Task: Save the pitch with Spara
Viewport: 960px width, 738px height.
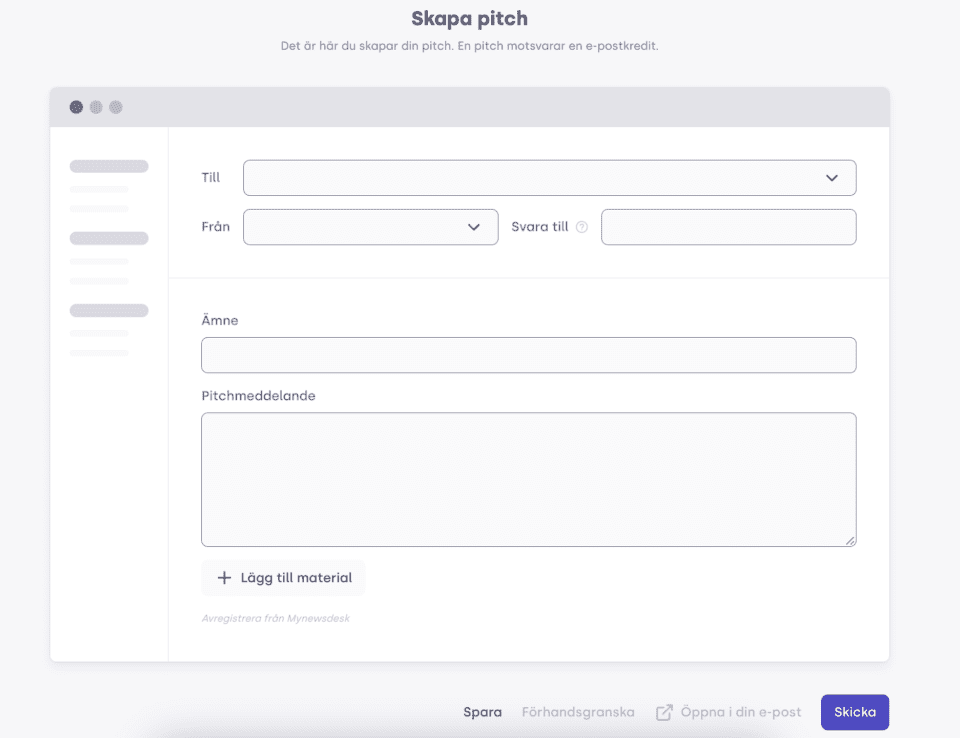Action: click(x=482, y=712)
